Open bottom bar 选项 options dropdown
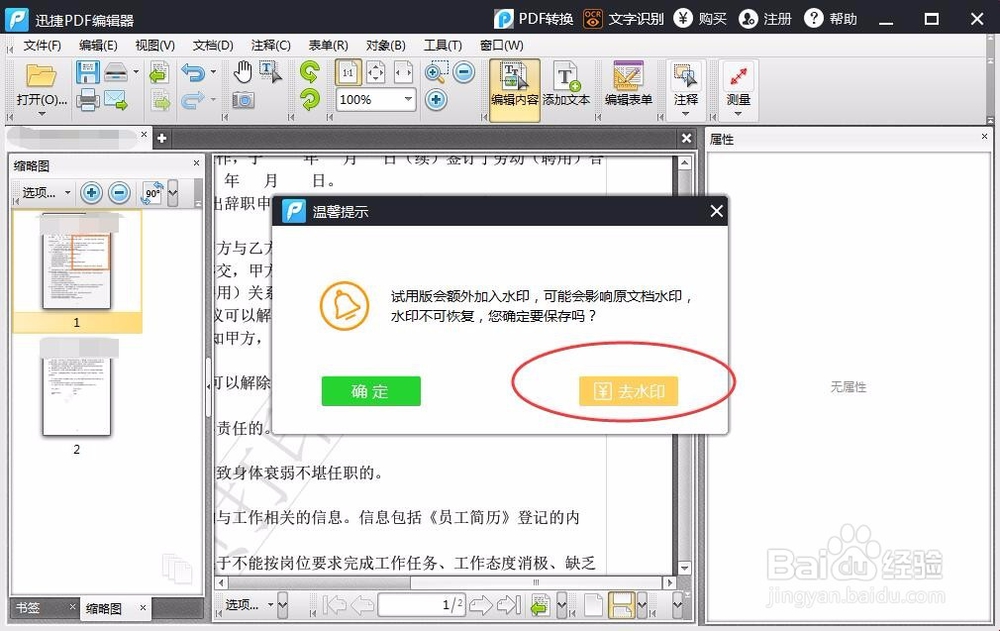1000x631 pixels. 250,604
